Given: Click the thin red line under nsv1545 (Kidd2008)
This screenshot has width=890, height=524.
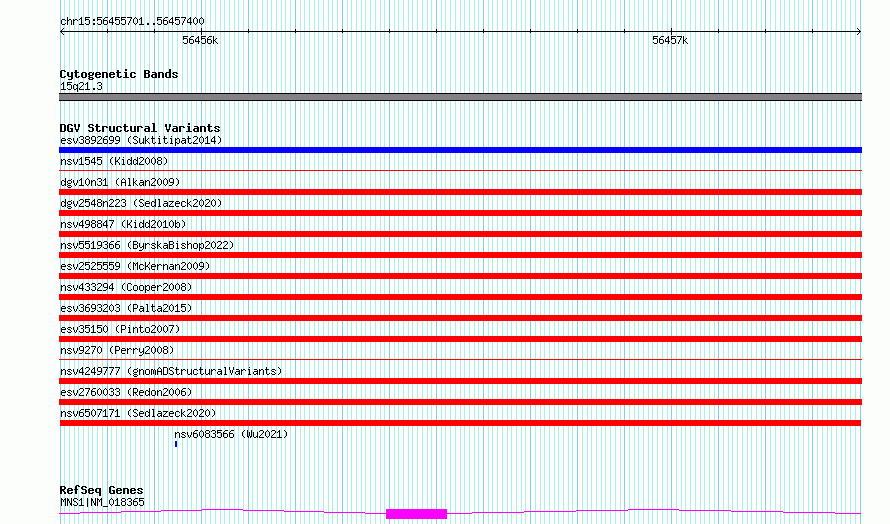Looking at the screenshot, I should point(460,170).
